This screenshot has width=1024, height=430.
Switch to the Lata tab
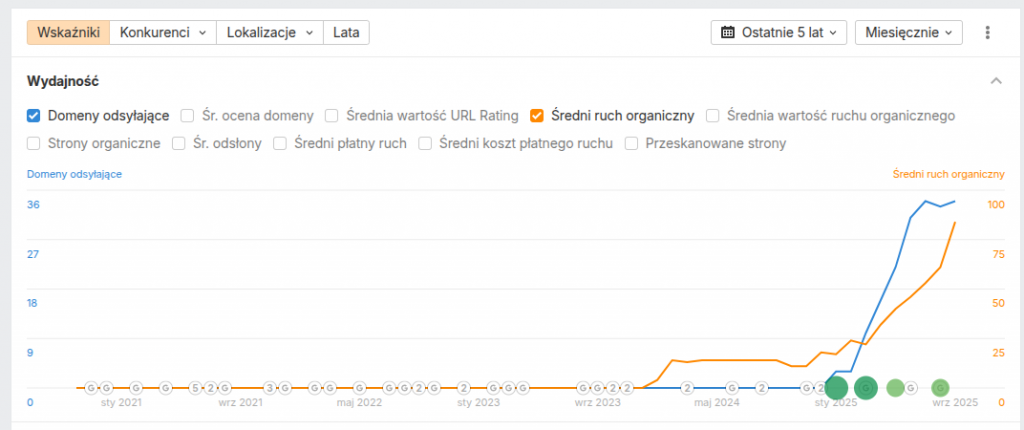coord(346,32)
